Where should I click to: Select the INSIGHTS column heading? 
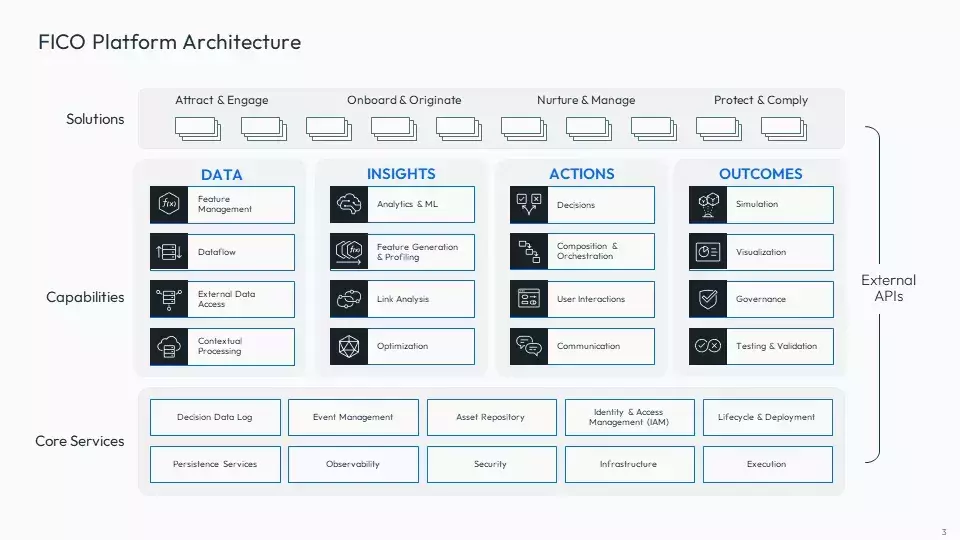click(401, 174)
